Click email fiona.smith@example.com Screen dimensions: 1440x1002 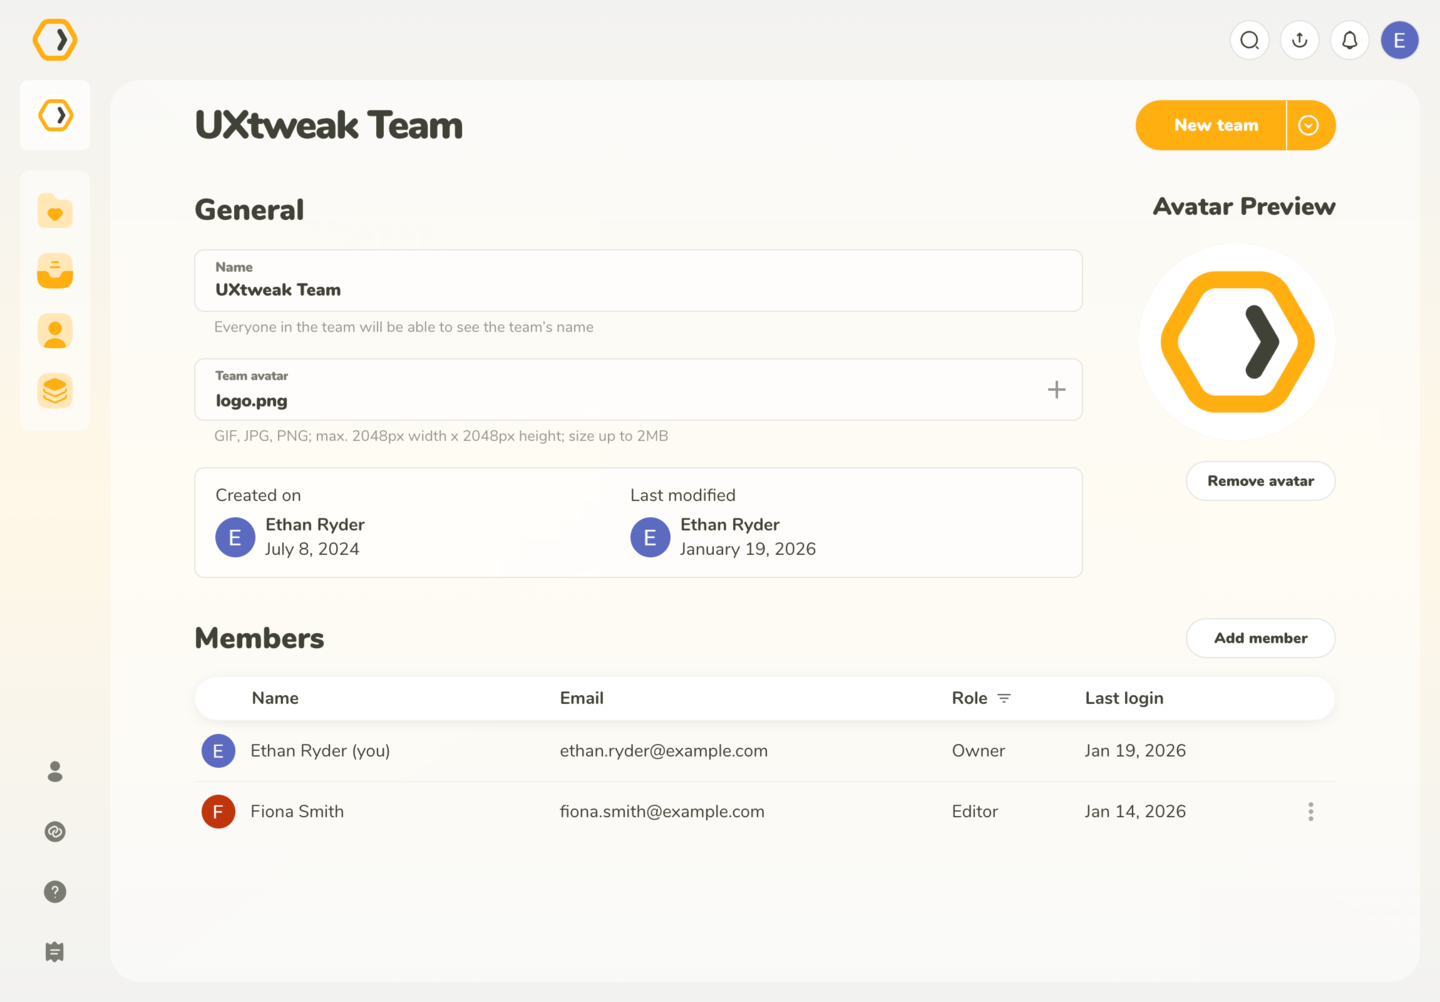point(662,811)
